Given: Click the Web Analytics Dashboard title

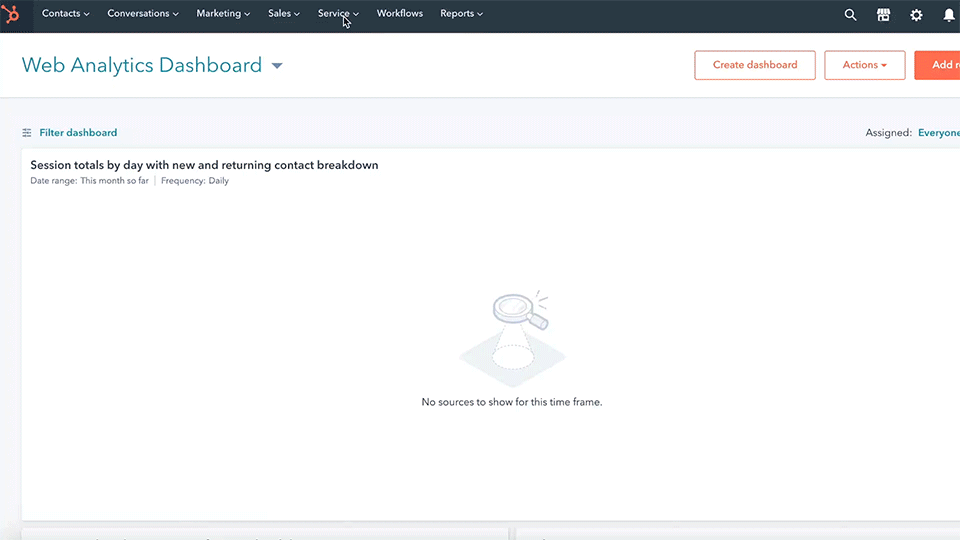Looking at the screenshot, I should coord(142,66).
